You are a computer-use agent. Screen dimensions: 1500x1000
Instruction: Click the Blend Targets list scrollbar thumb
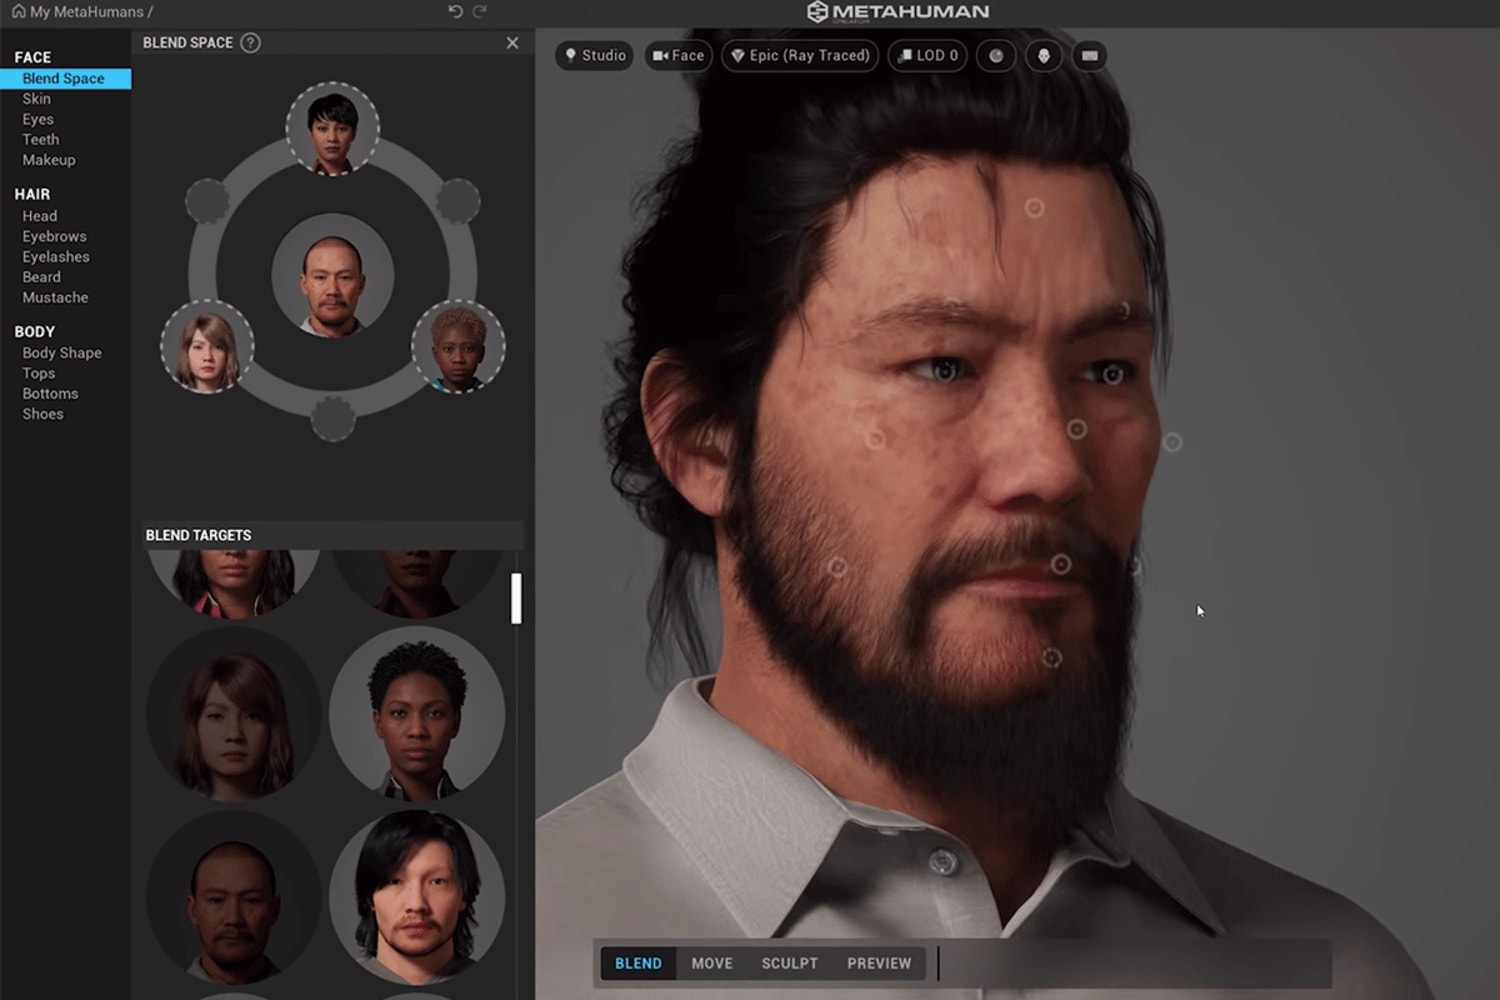(516, 598)
